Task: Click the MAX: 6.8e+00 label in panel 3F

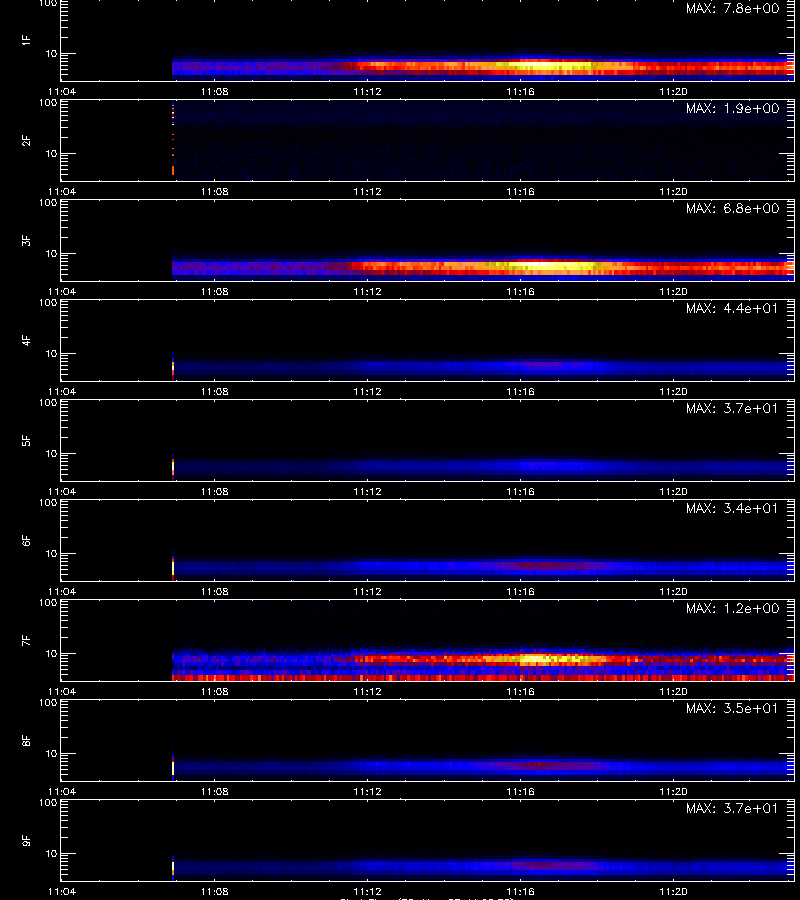Action: pos(732,208)
